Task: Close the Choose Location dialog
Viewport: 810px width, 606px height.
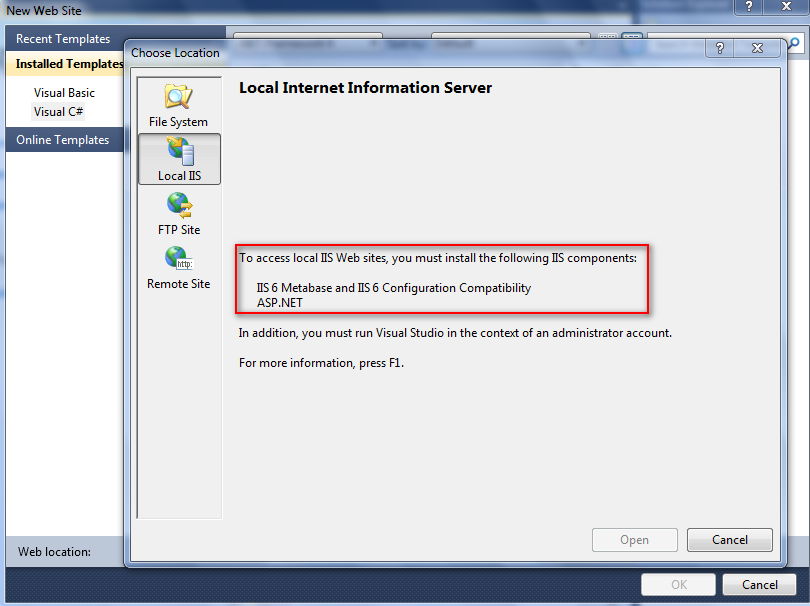Action: 757,48
